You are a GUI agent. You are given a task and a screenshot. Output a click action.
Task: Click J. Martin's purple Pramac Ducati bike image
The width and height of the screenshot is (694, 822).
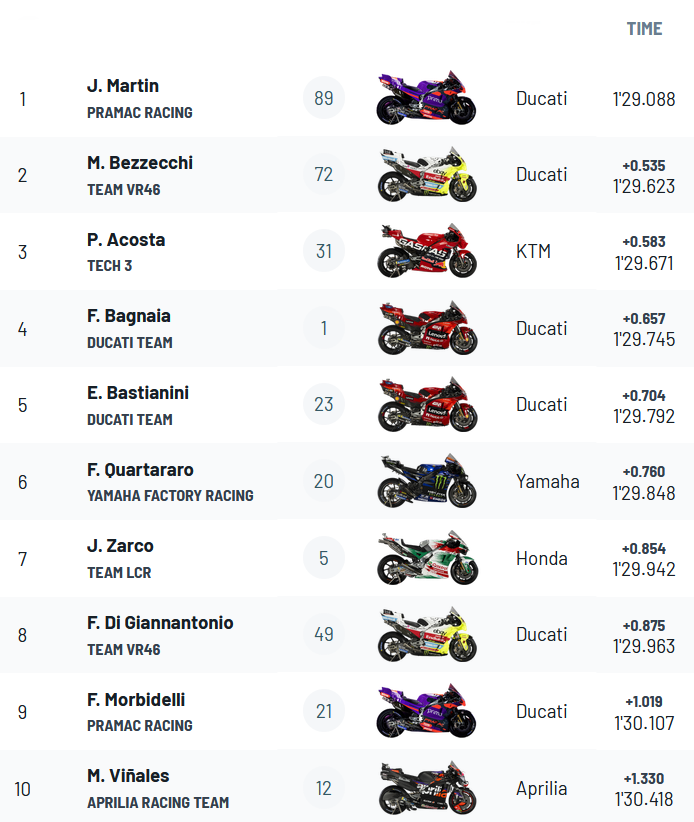coord(426,98)
